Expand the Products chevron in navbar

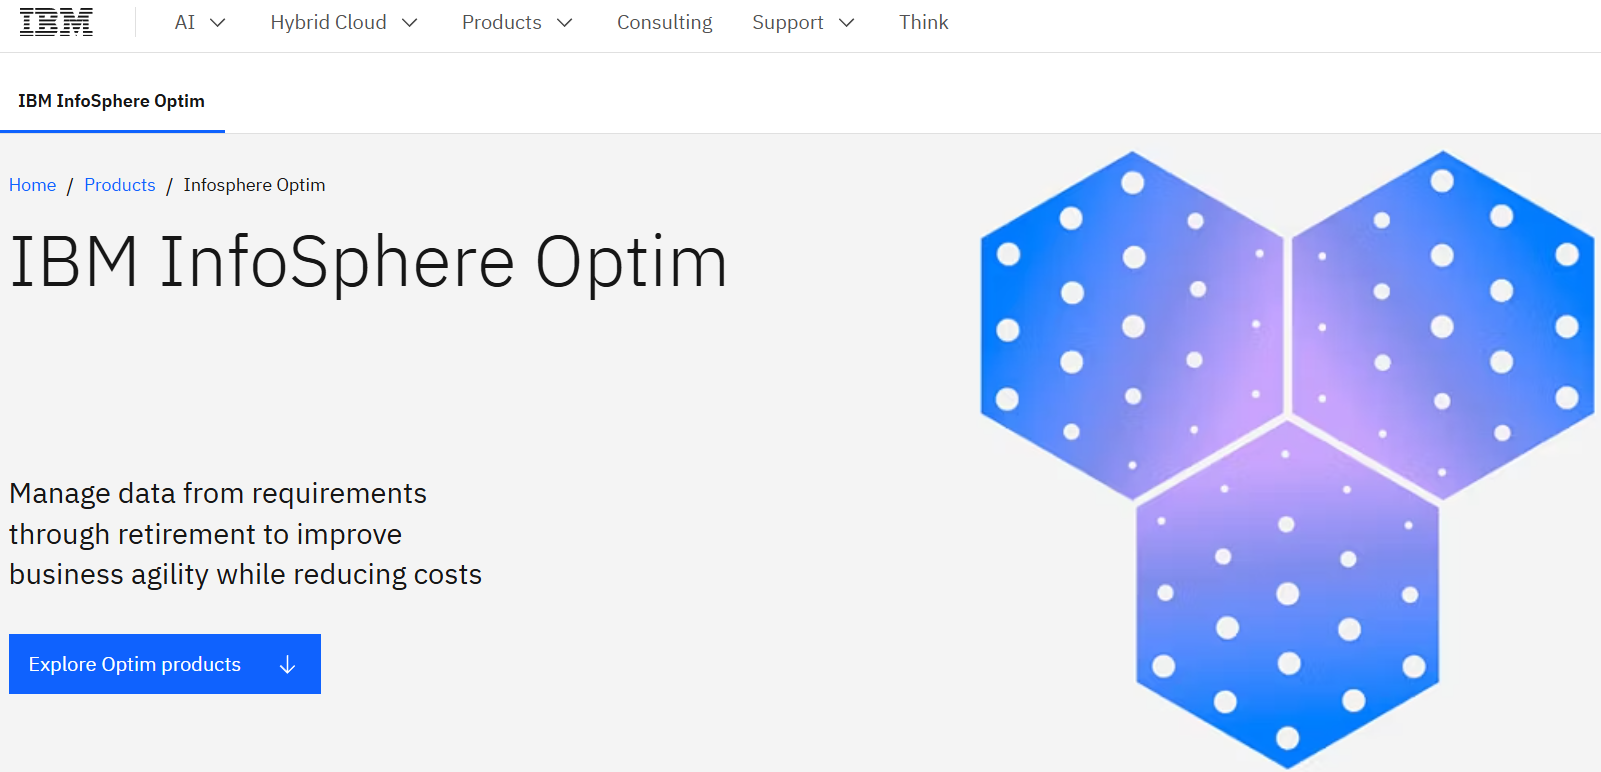[x=564, y=23]
